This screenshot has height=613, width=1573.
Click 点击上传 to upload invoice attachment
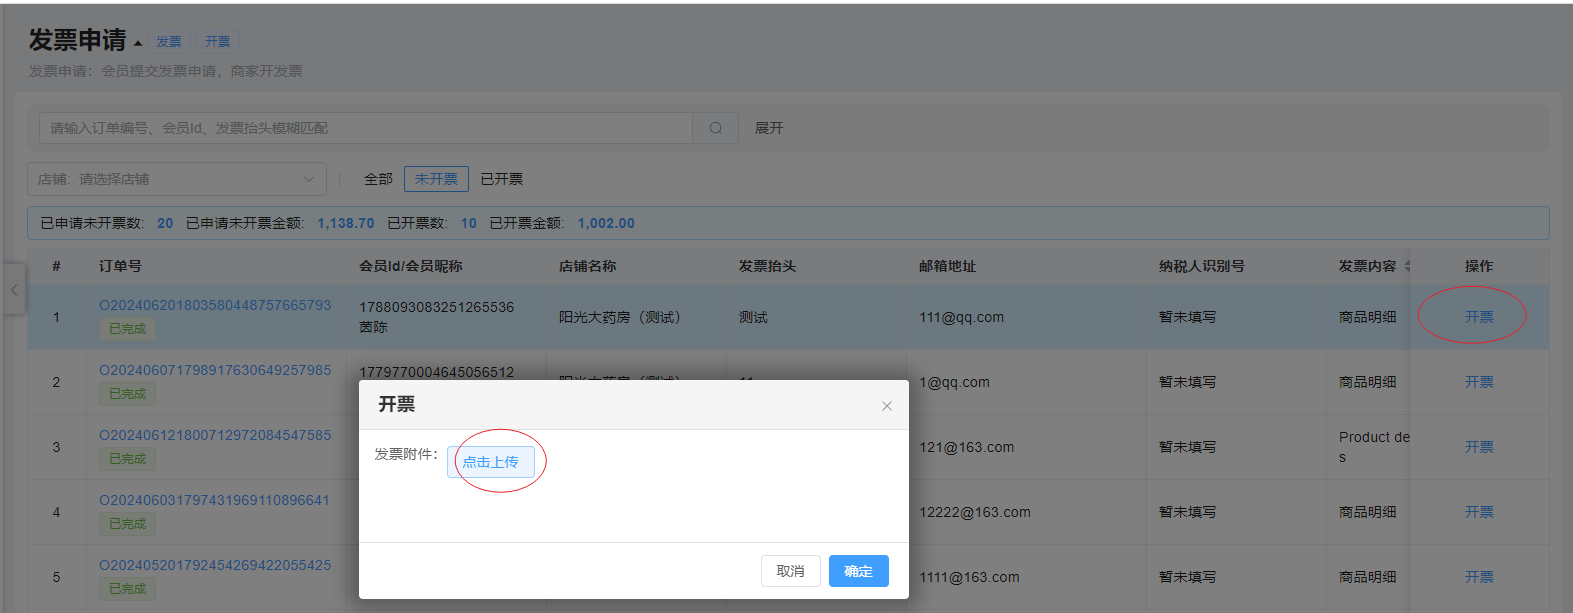point(491,462)
